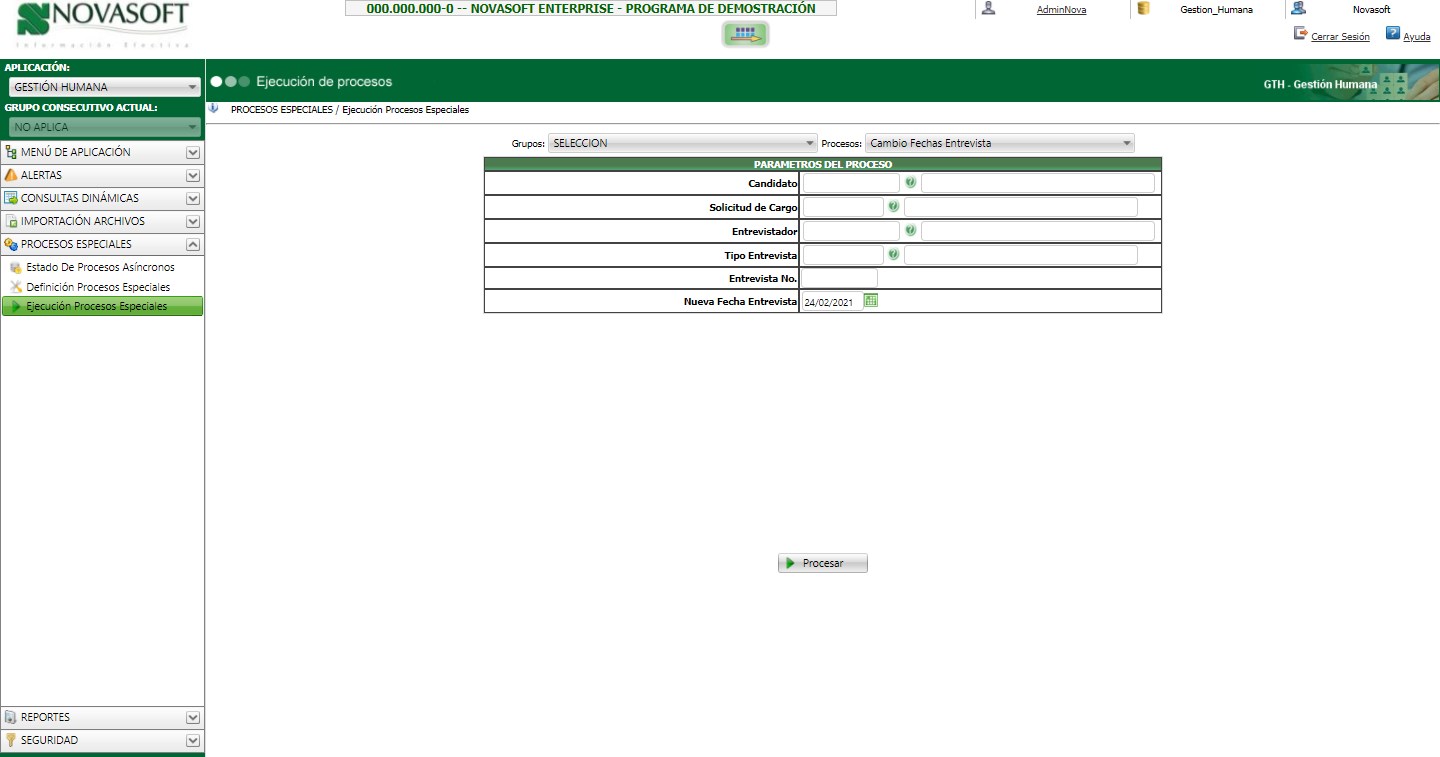Screen dimensions: 1440x757
Task: Focus the Tipo Entrevista code field
Action: [x=843, y=255]
